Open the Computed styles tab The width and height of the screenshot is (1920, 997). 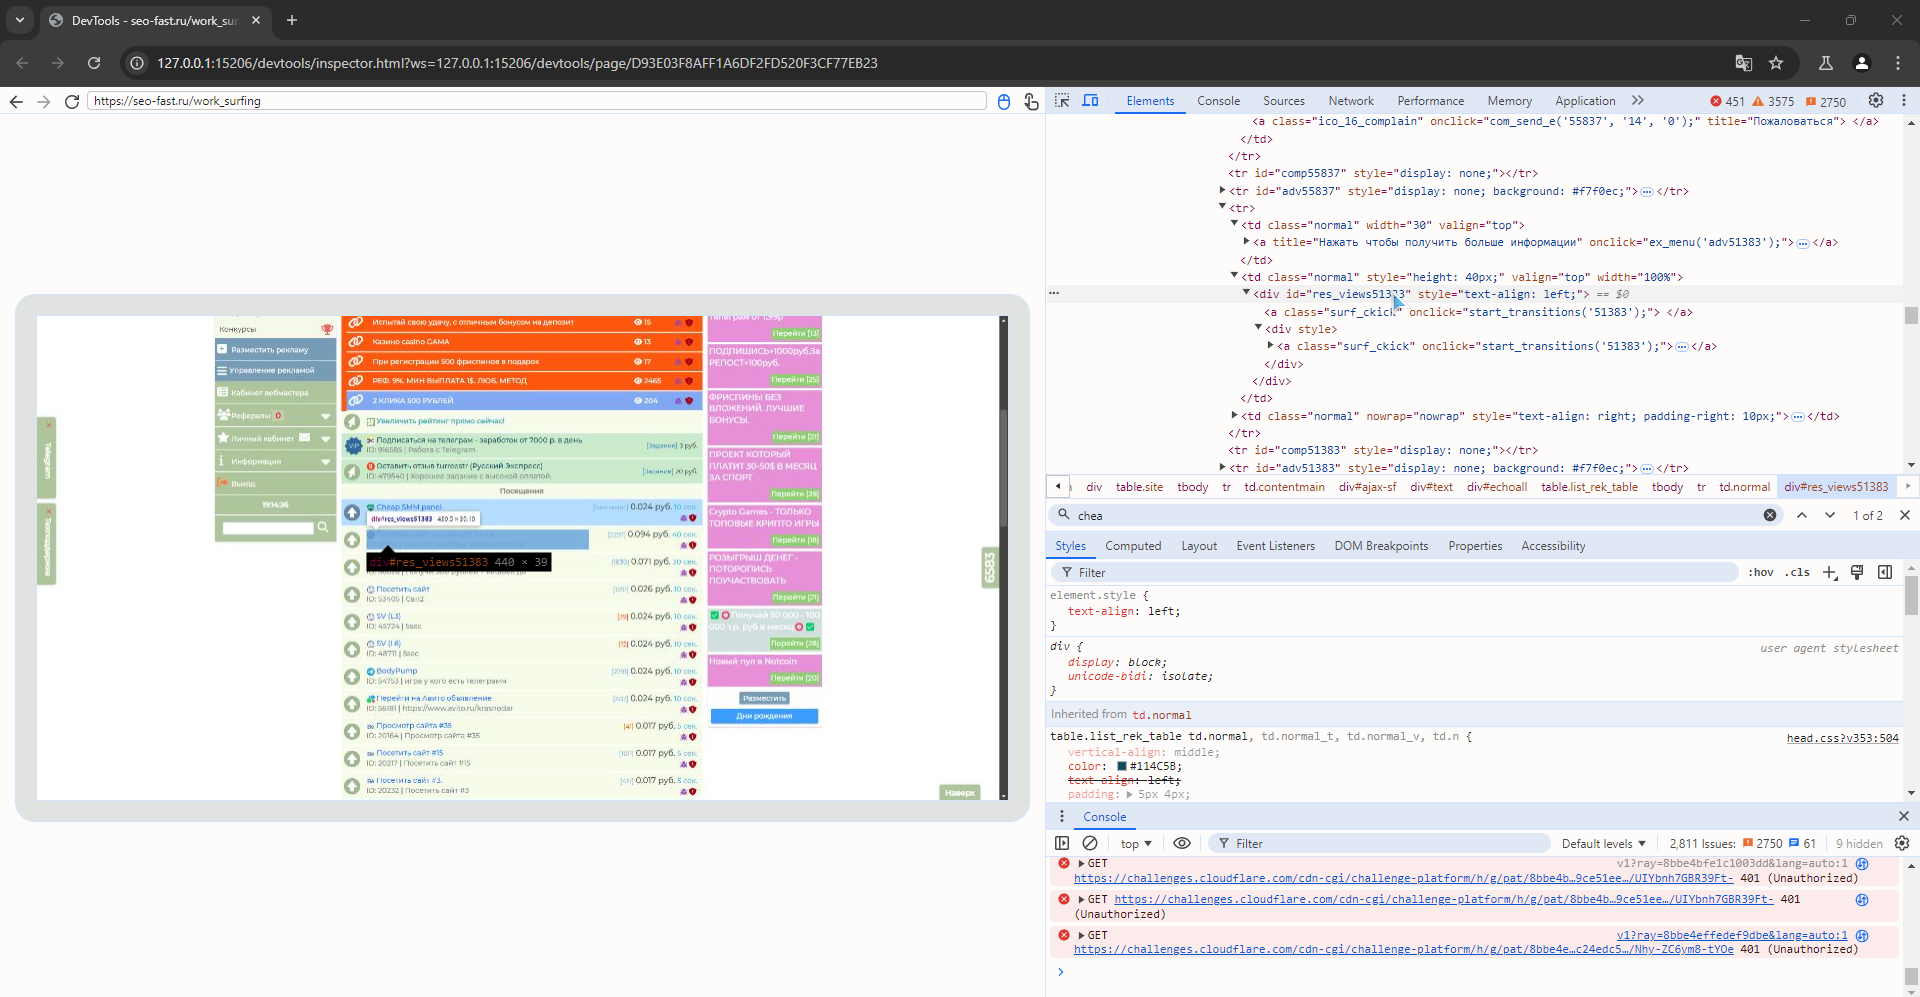pos(1133,546)
